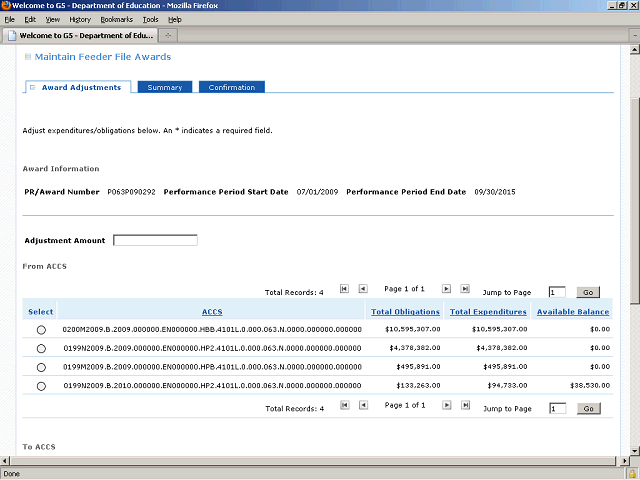Image resolution: width=640 pixels, height=480 pixels.
Task: Open the Confirmation tab
Action: (232, 87)
